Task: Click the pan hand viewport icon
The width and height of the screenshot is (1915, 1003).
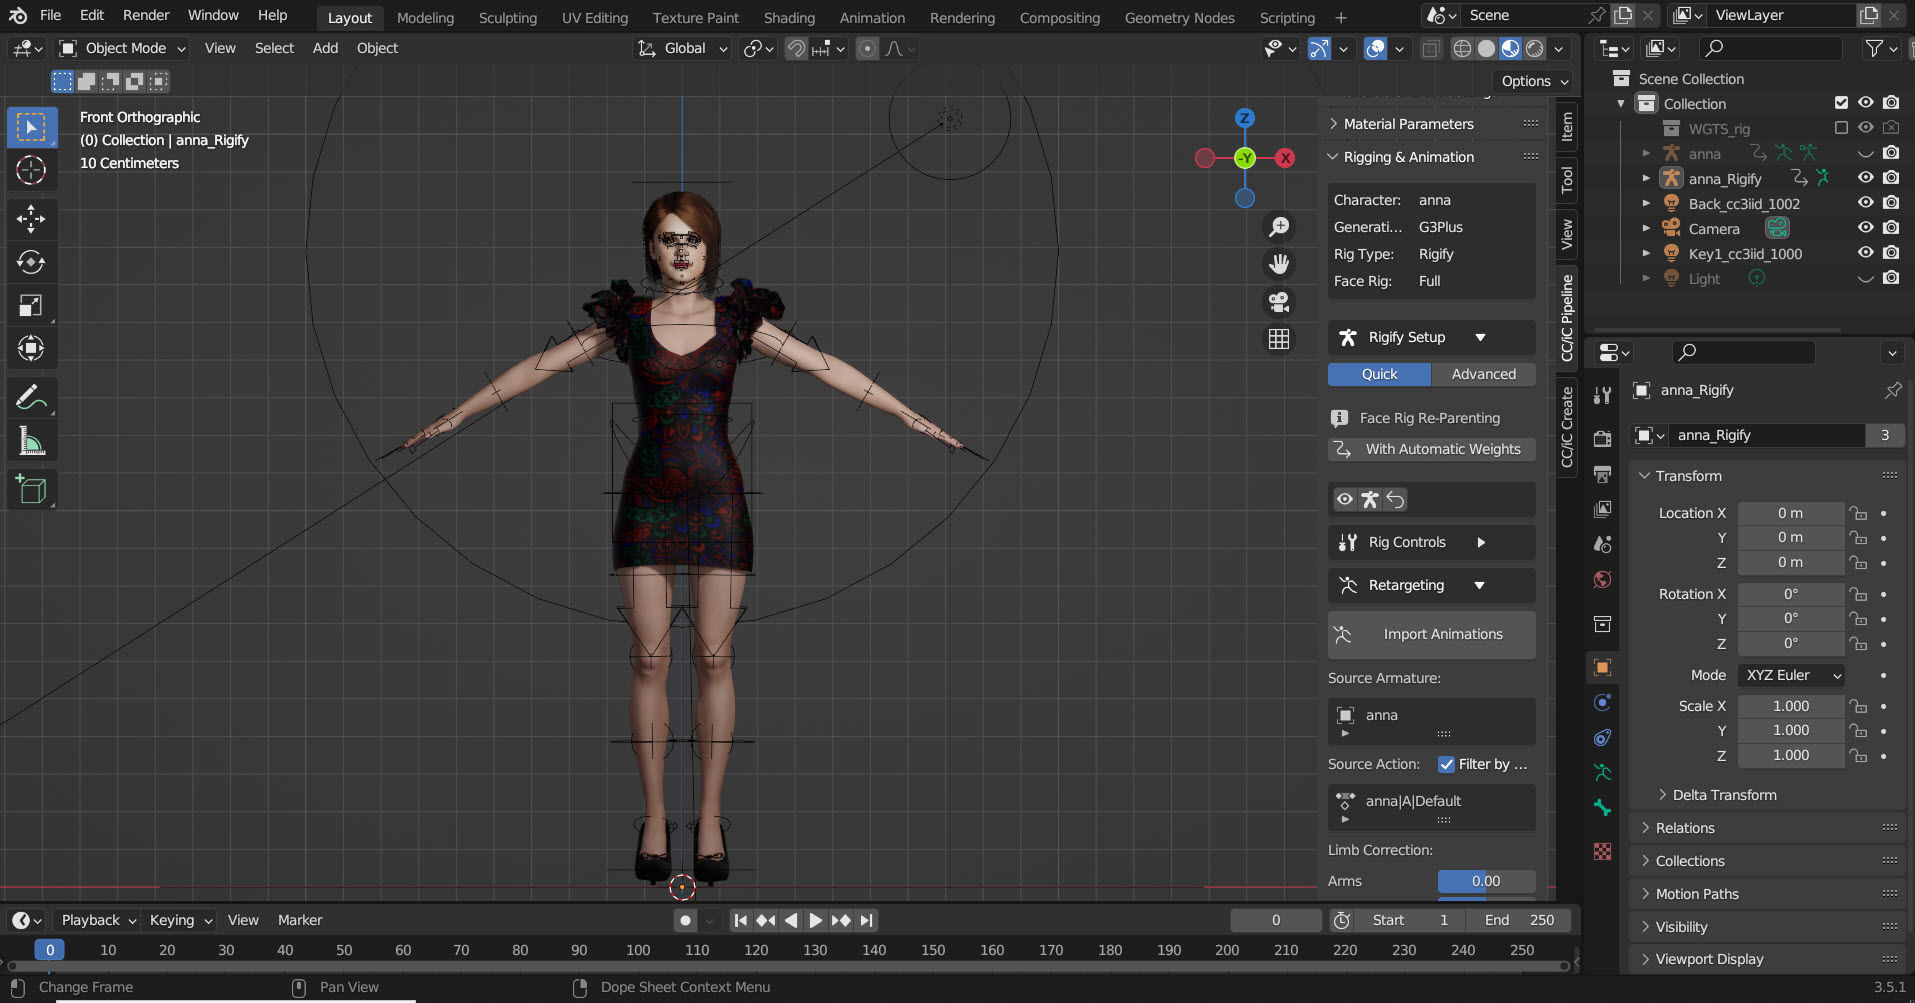Action: (1279, 264)
